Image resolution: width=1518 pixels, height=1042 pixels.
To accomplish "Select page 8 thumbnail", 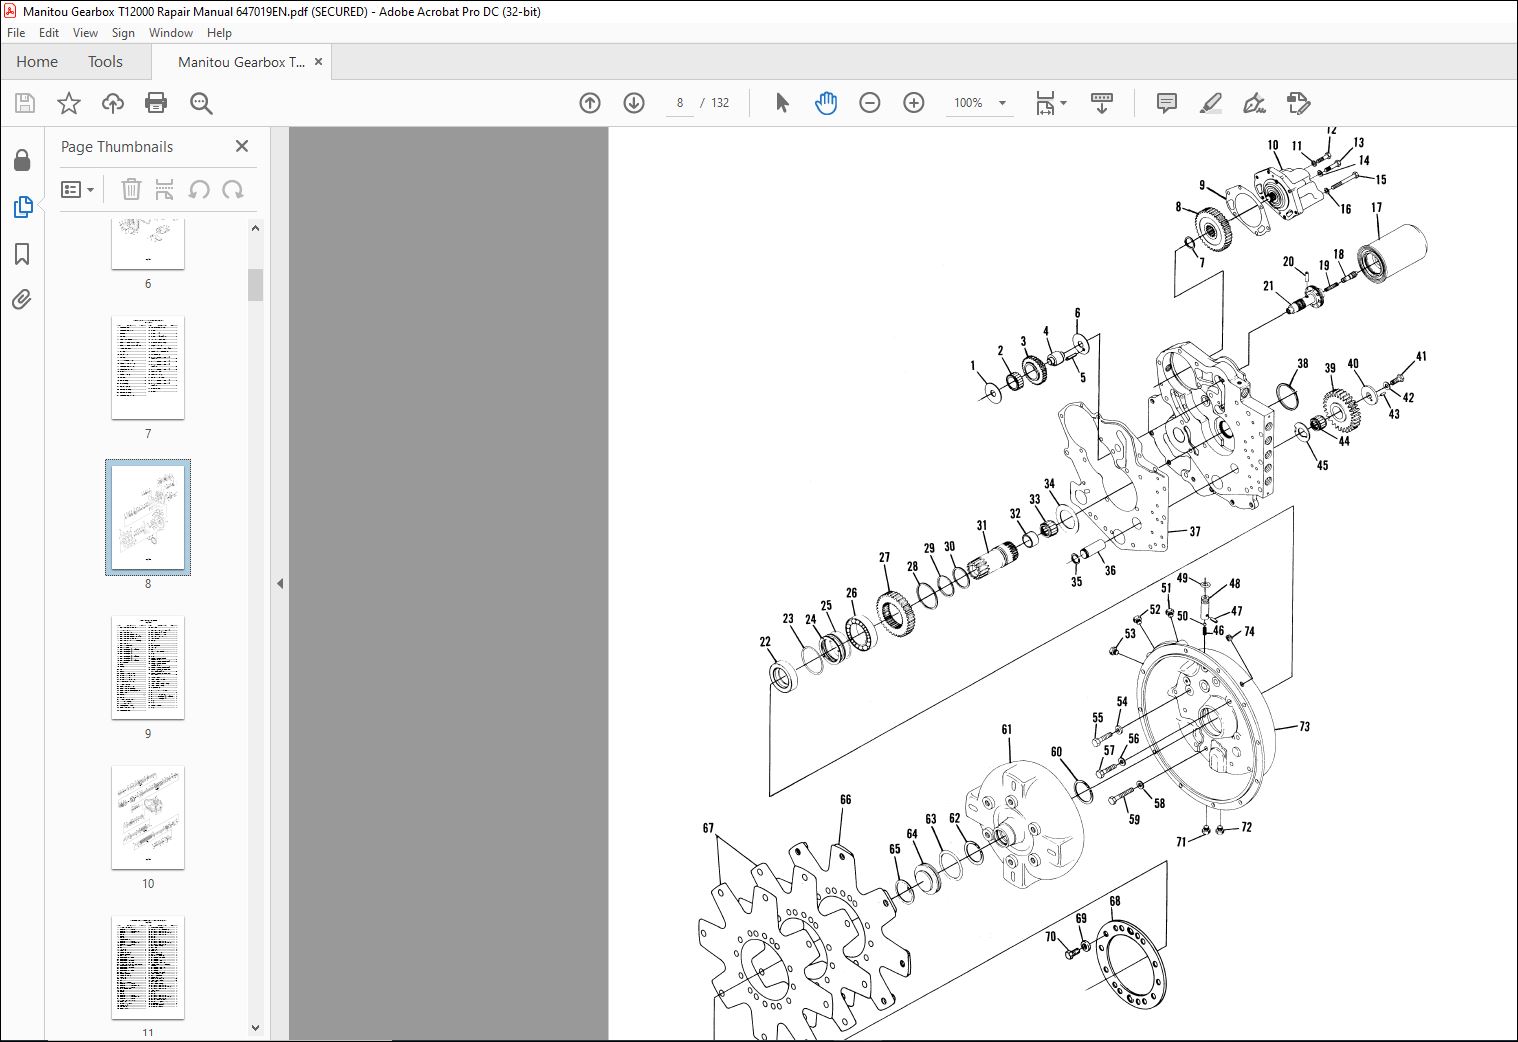I will 148,518.
